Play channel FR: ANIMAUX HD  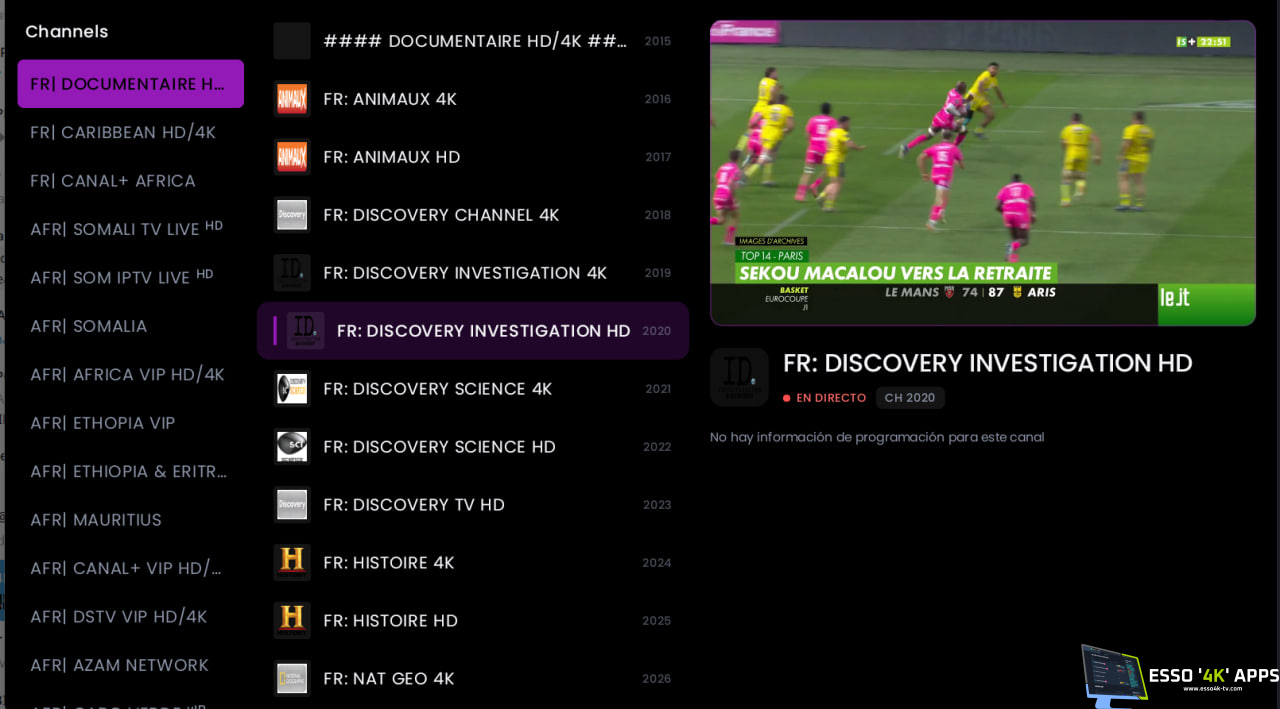tap(473, 157)
